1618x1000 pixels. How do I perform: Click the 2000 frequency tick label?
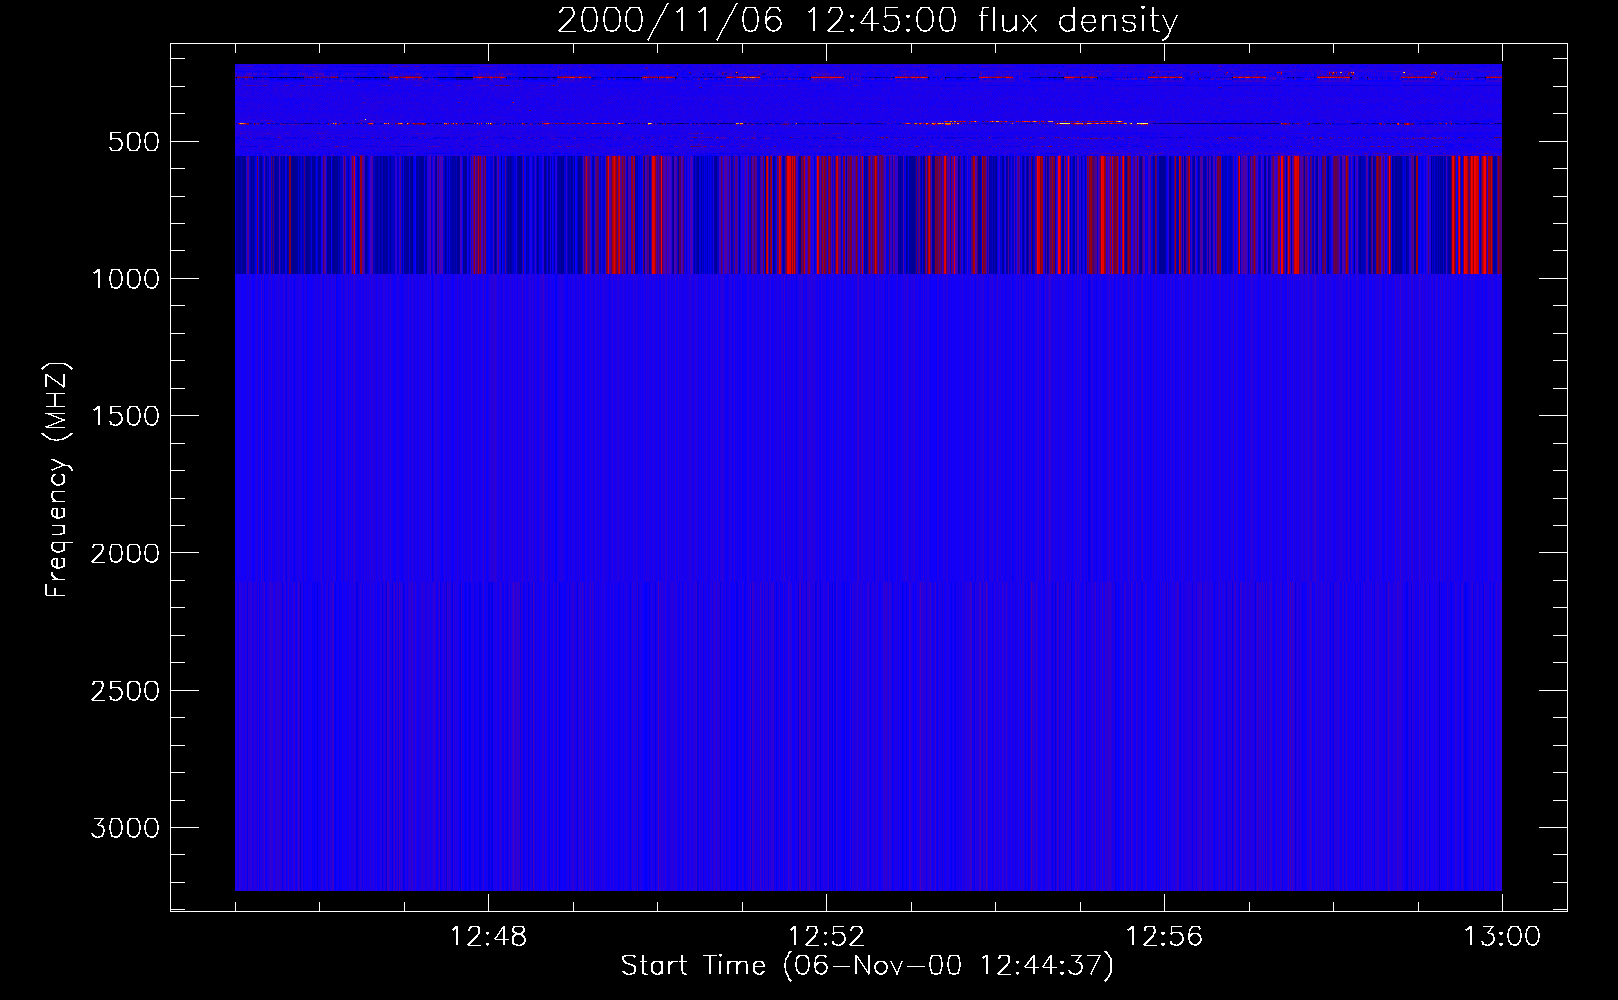click(125, 553)
